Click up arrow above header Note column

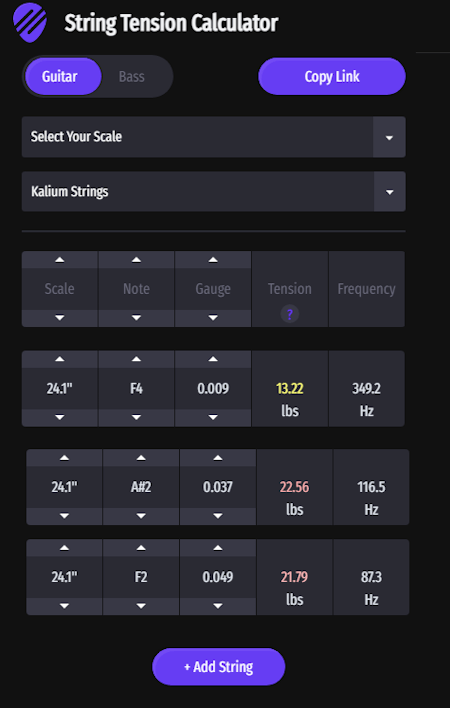[136, 260]
